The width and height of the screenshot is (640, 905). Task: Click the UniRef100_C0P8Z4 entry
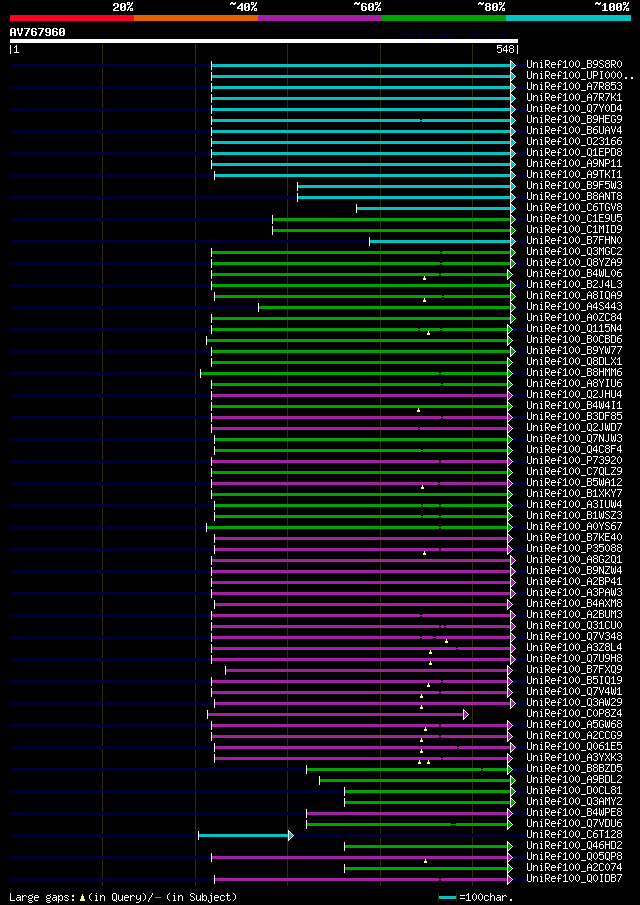(574, 715)
